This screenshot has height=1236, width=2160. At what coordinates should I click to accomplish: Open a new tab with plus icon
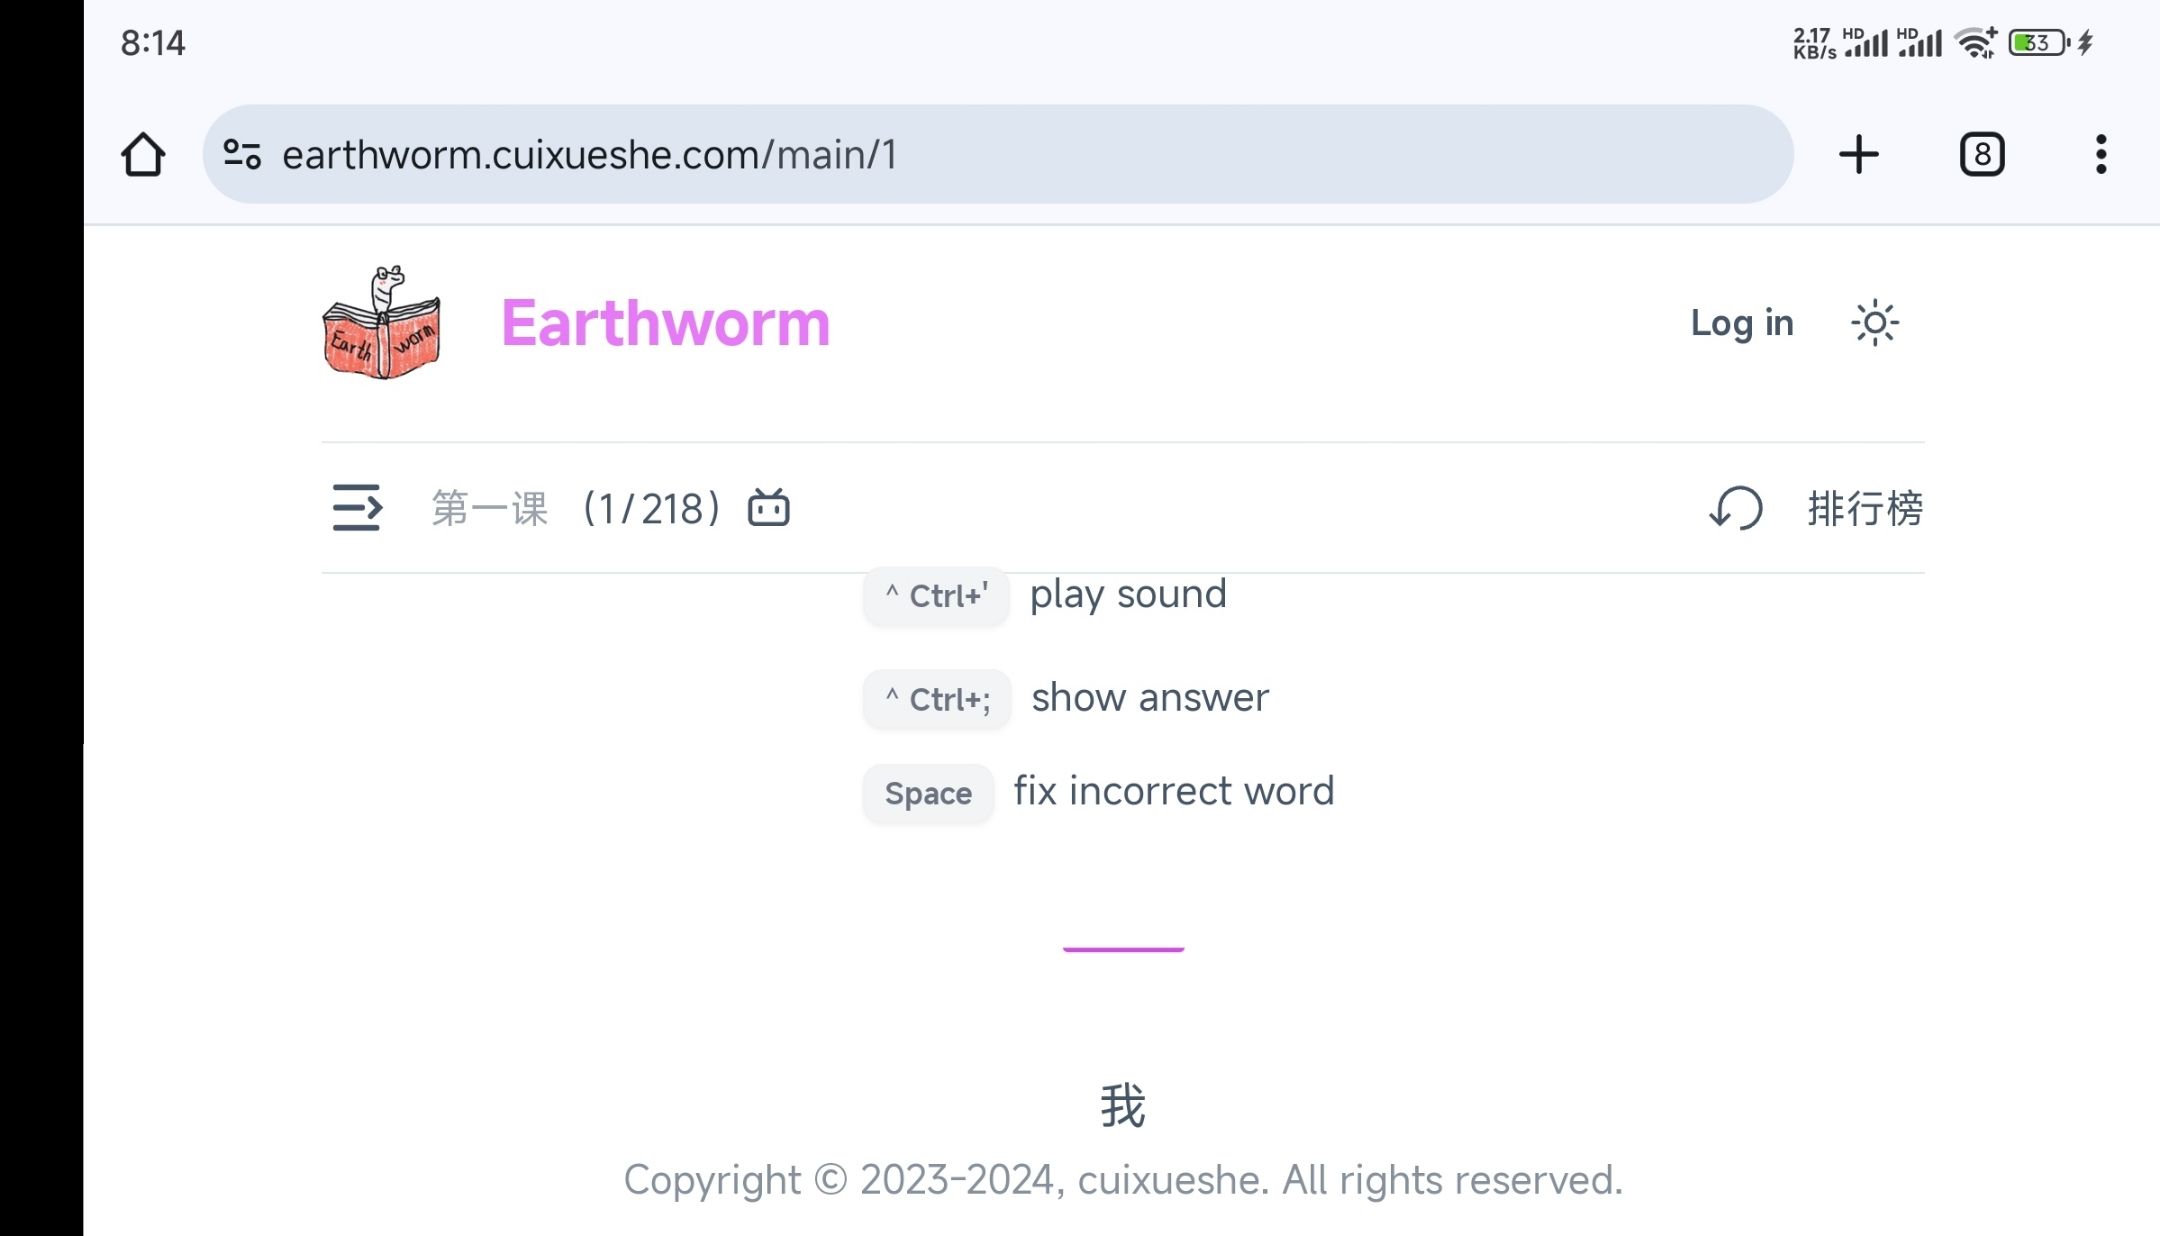tap(1858, 155)
